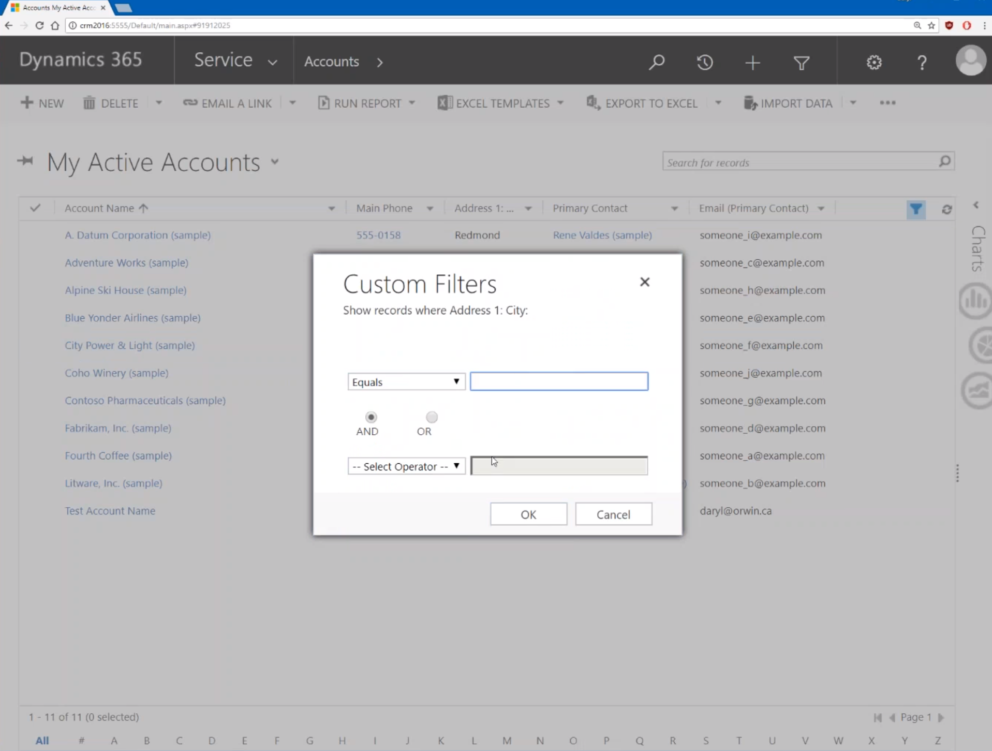Open the Primary Contact column dropdown

coord(674,208)
